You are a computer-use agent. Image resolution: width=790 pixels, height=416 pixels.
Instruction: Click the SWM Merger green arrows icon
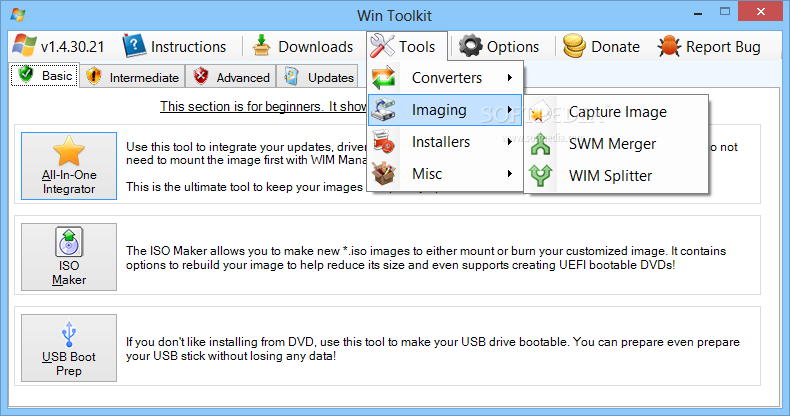pos(540,144)
